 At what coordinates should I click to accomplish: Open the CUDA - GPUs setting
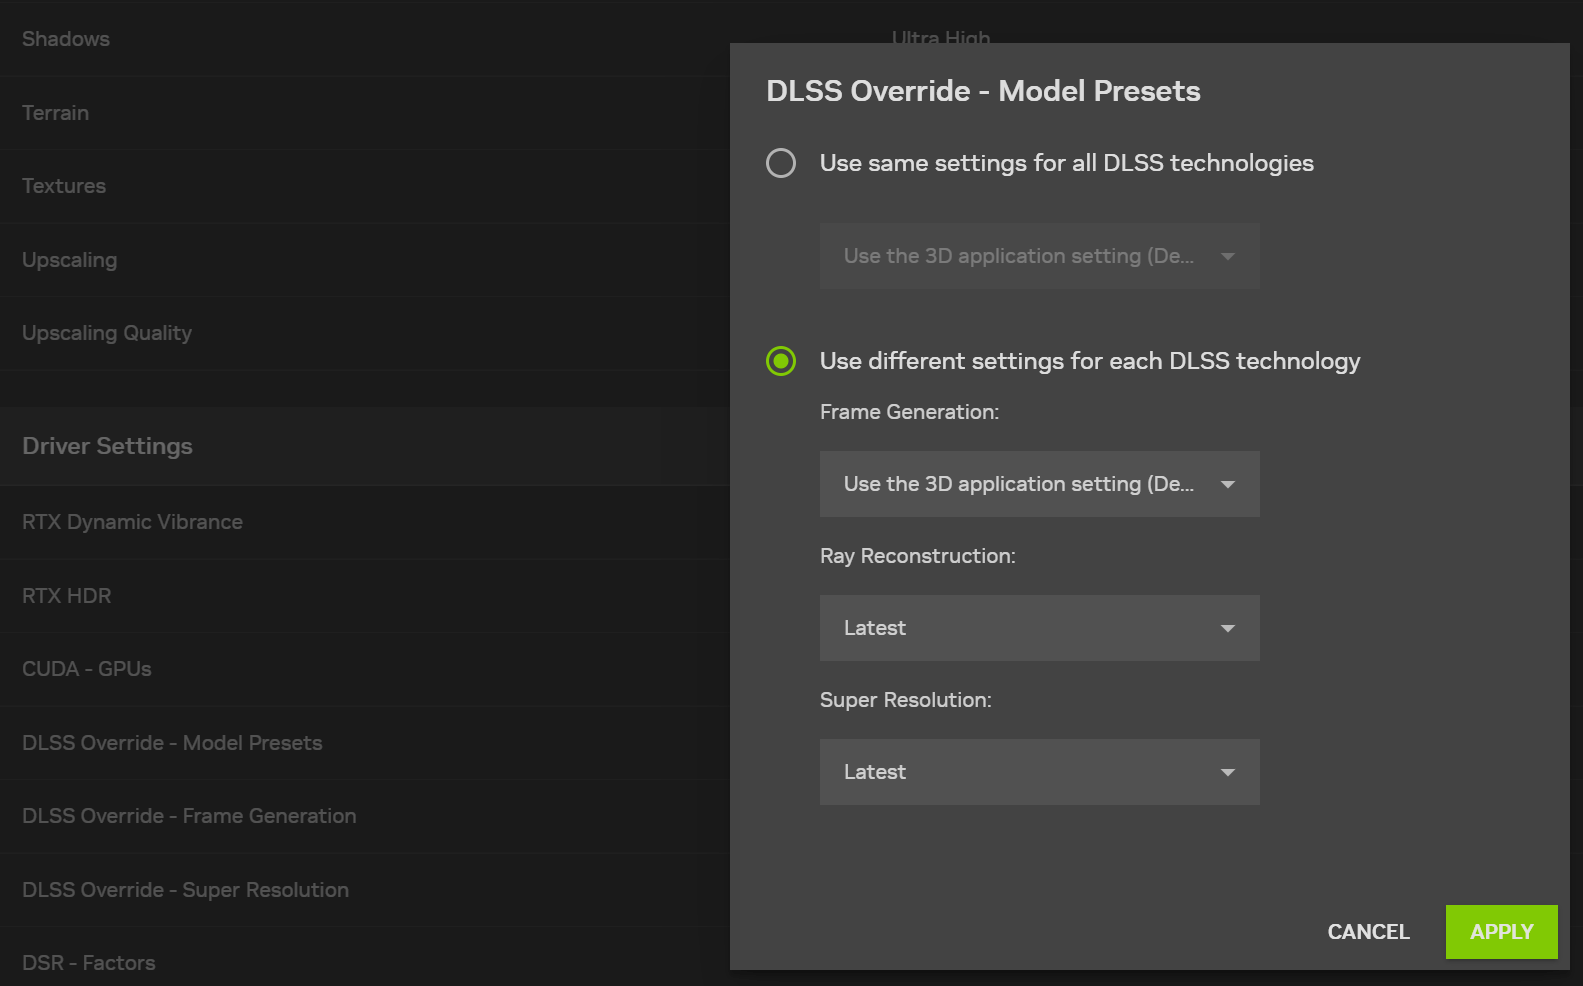87,669
